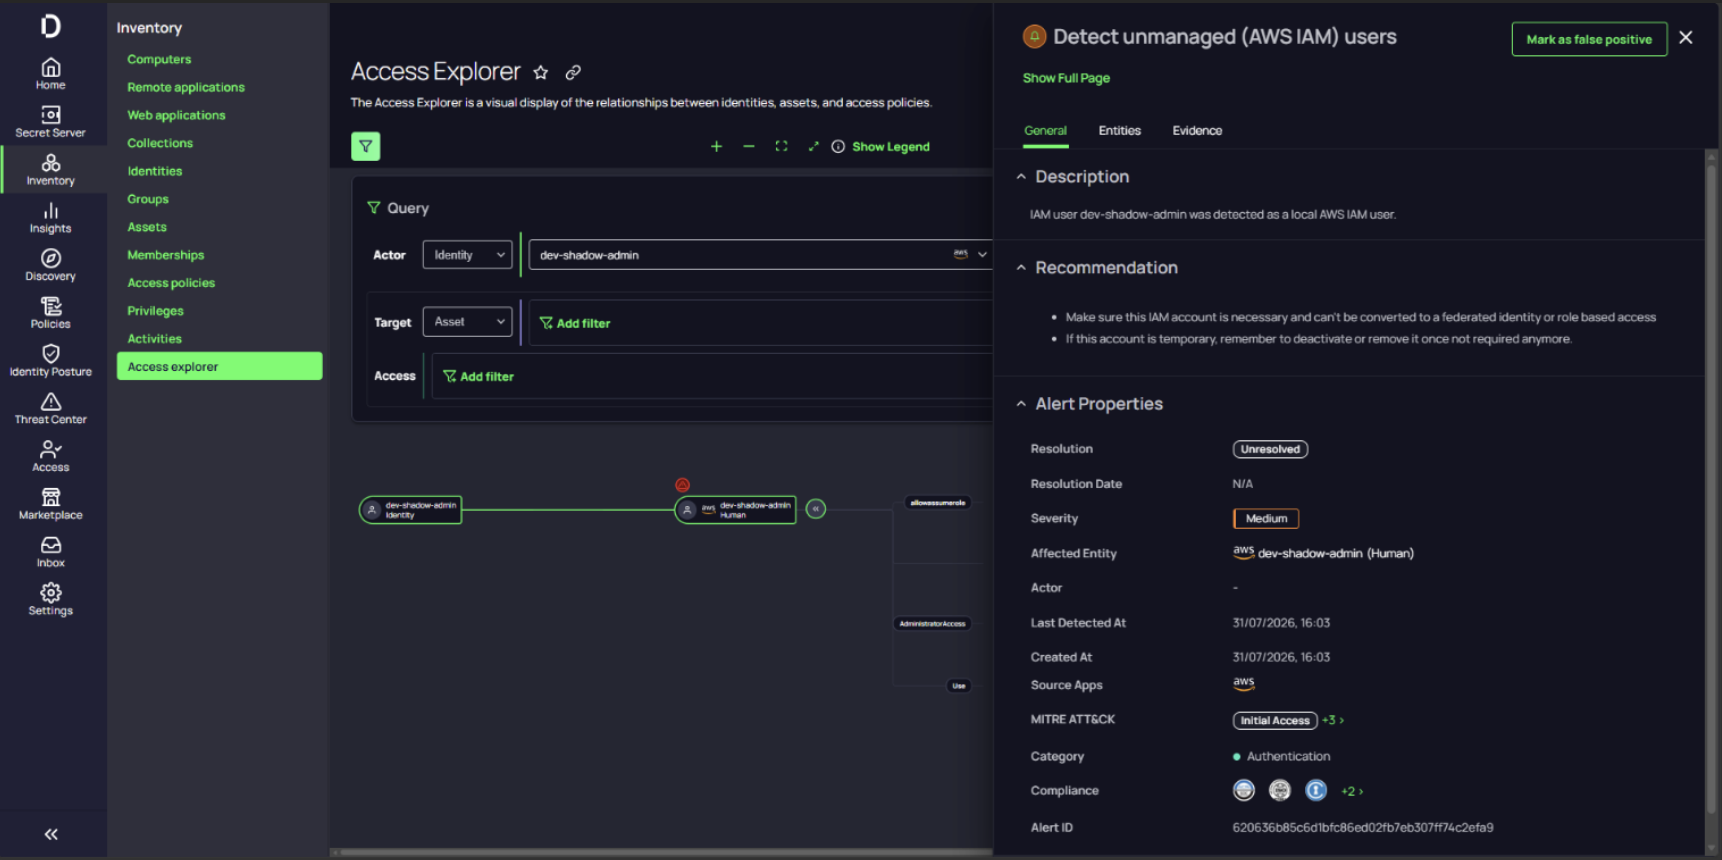Click the Delinea logo at top left
The image size is (1722, 860).
coord(51,26)
